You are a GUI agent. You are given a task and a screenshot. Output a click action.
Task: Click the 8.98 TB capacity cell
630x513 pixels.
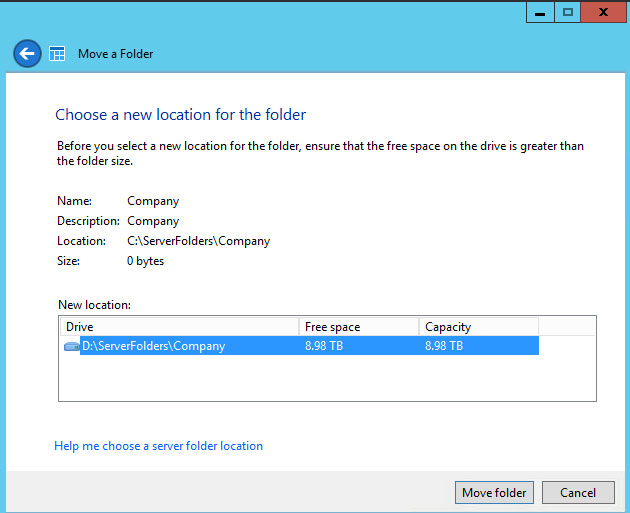[x=444, y=346]
